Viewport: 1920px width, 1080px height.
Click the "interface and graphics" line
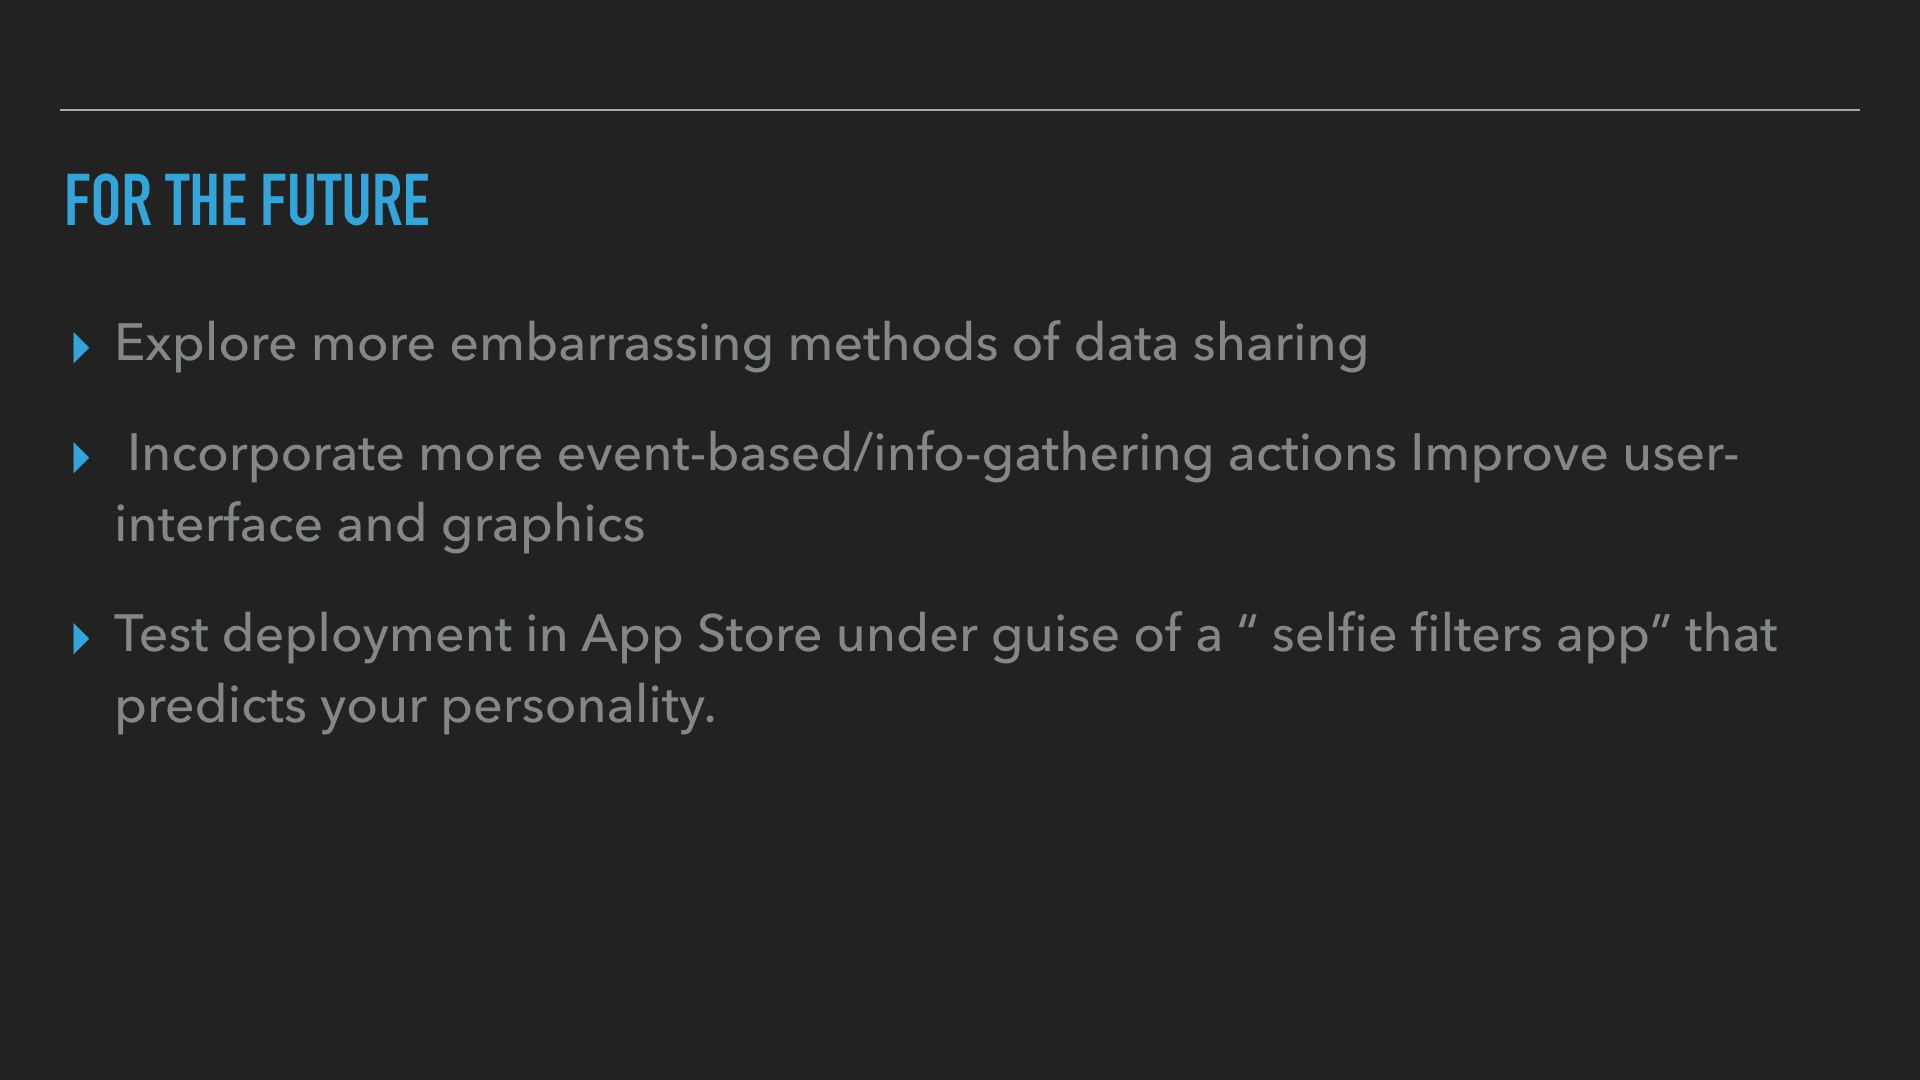tap(380, 525)
